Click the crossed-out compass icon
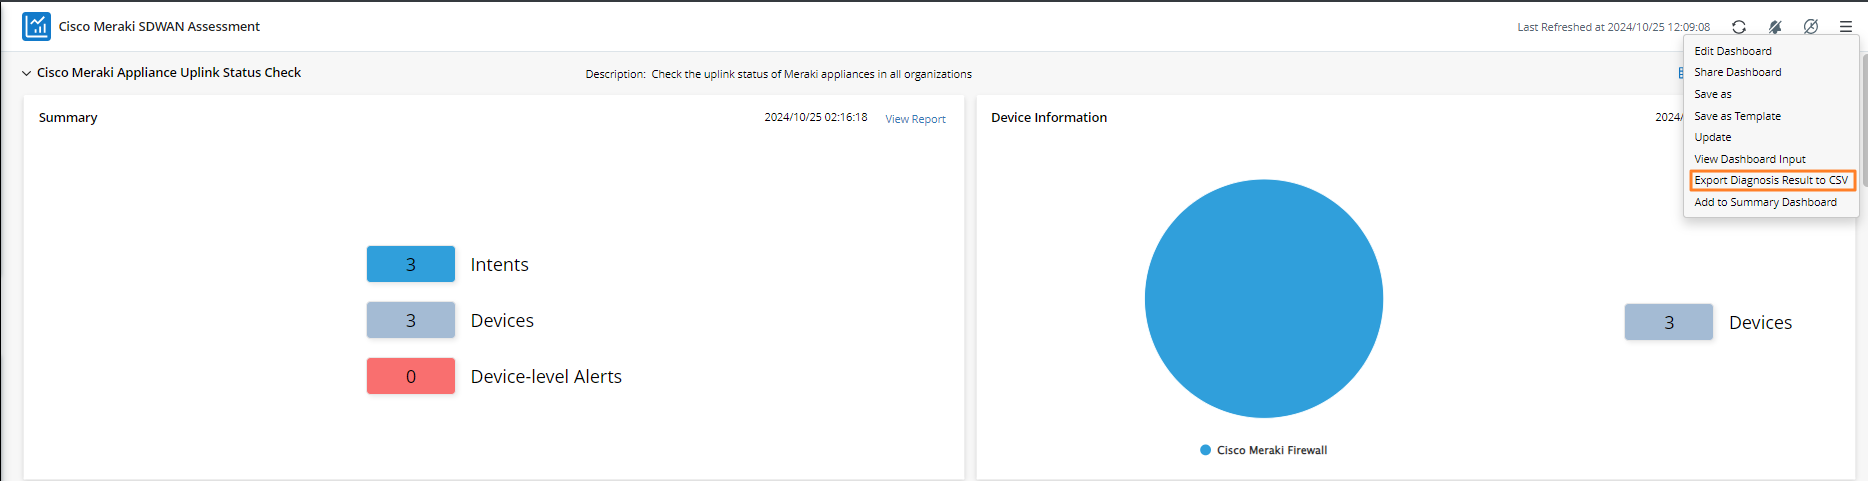This screenshot has height=481, width=1868. [1811, 27]
